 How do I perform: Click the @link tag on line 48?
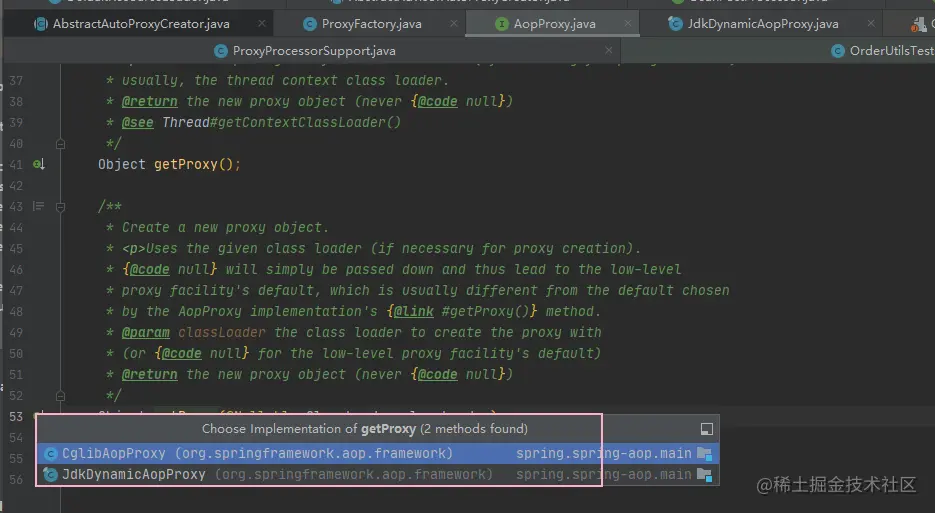[414, 311]
